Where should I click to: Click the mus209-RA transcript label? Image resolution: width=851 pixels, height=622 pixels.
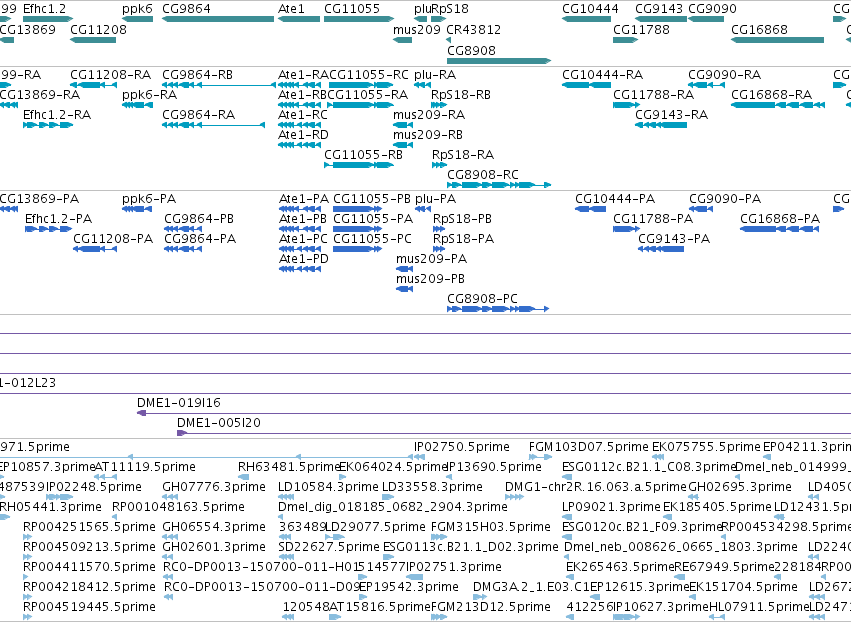[429, 115]
